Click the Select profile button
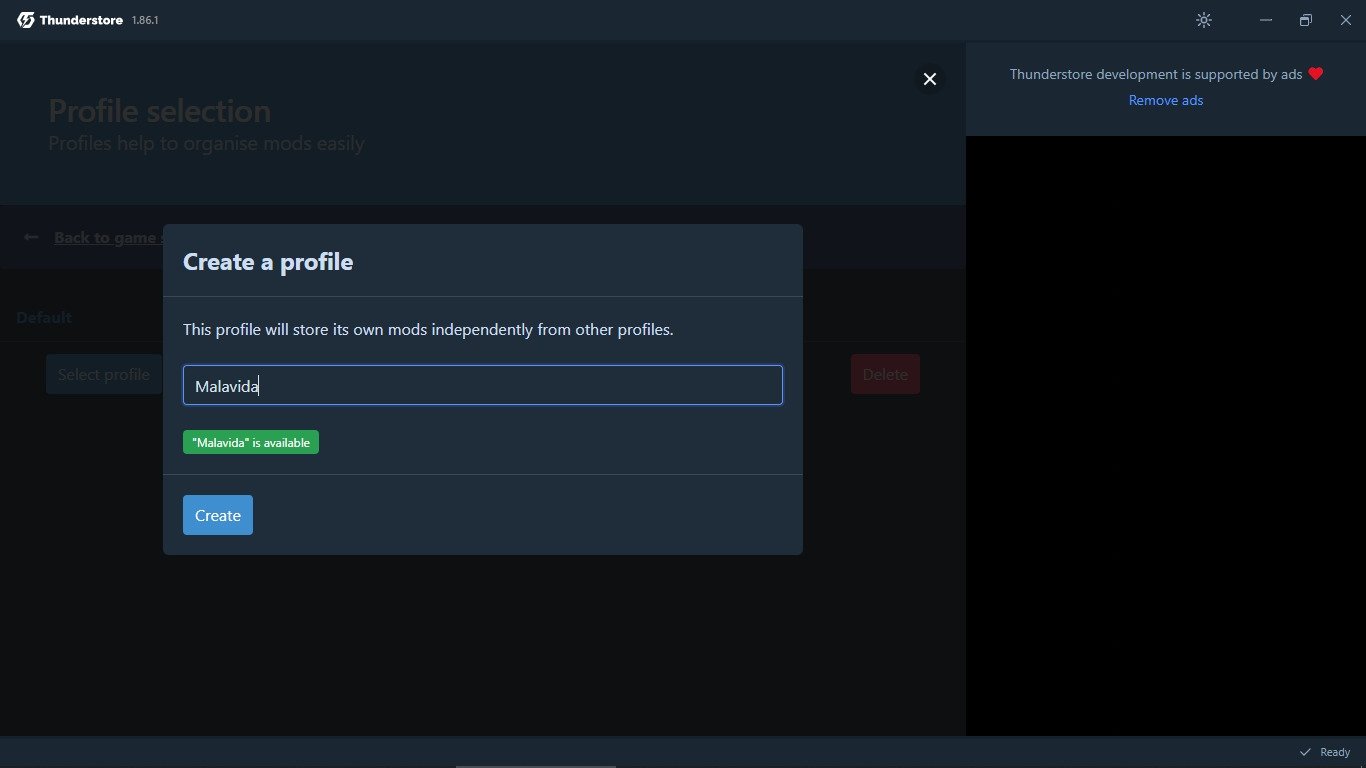1366x768 pixels. pyautogui.click(x=104, y=374)
